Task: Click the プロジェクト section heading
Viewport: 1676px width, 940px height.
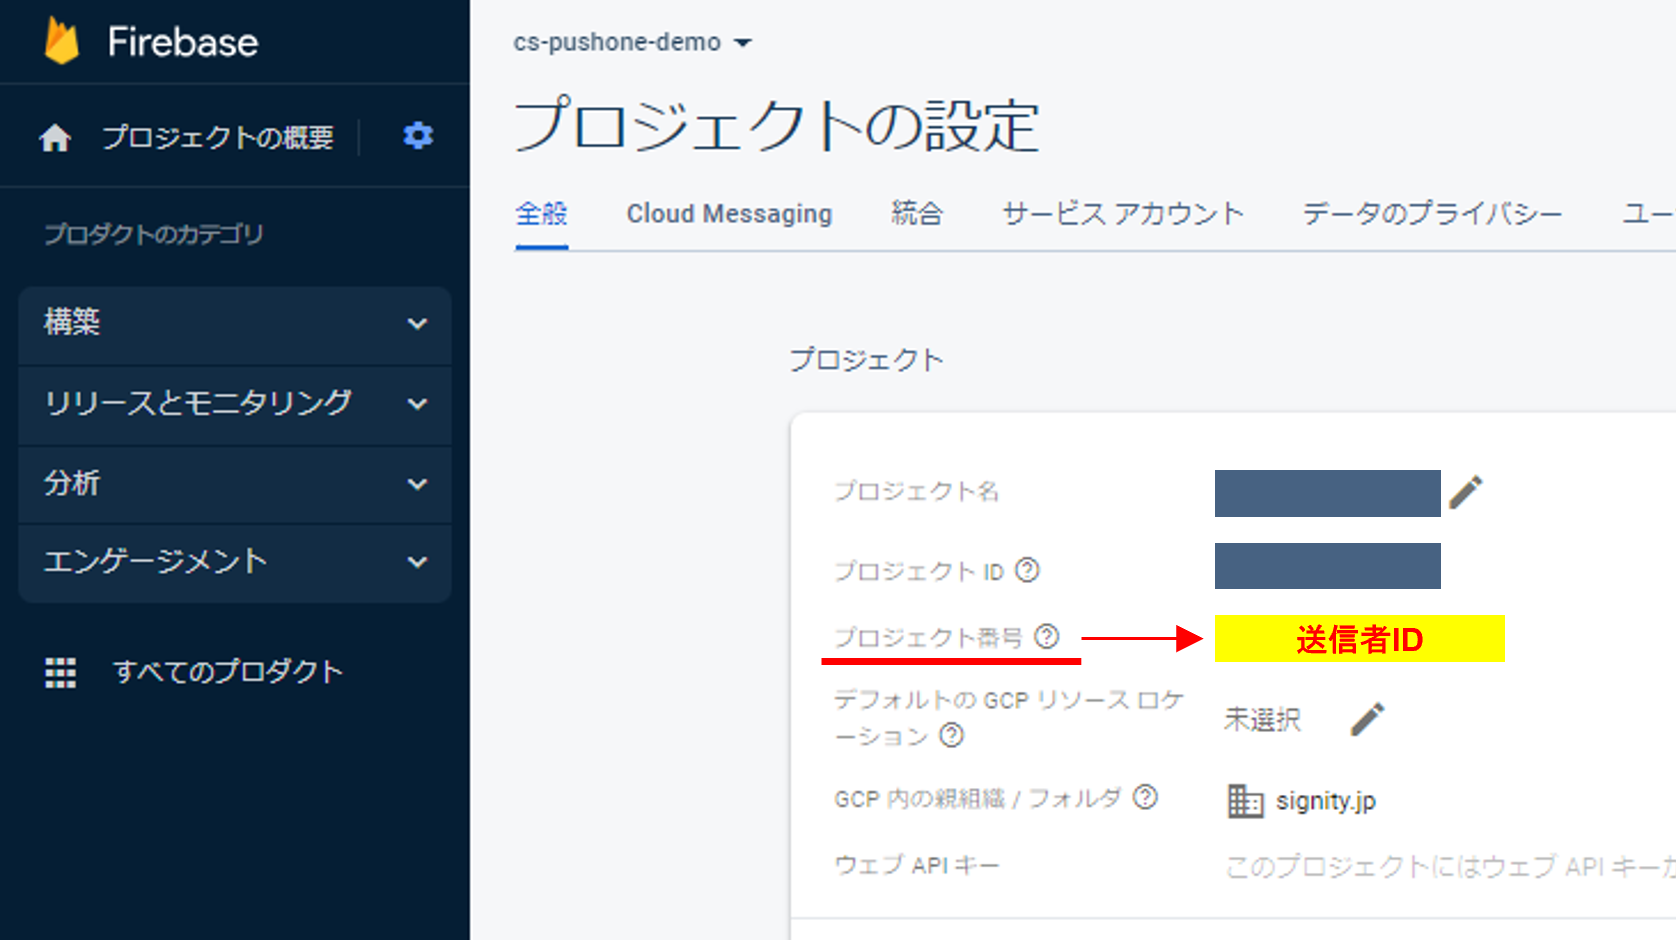Action: tap(866, 360)
